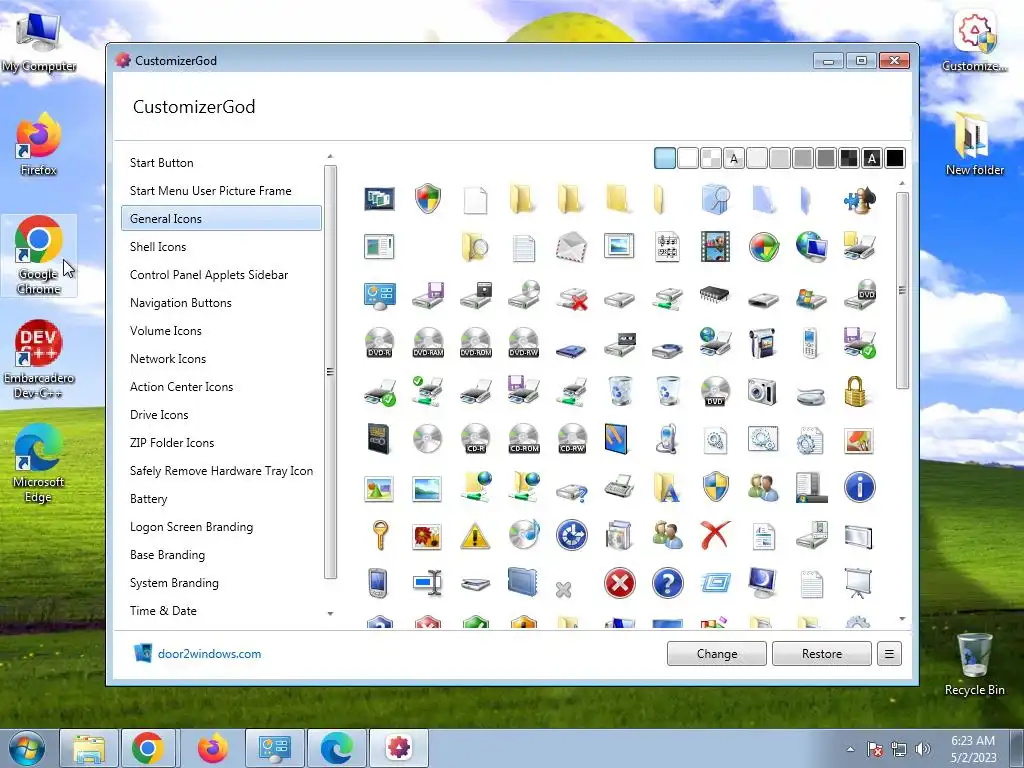Select the red error circle icon

(x=619, y=583)
